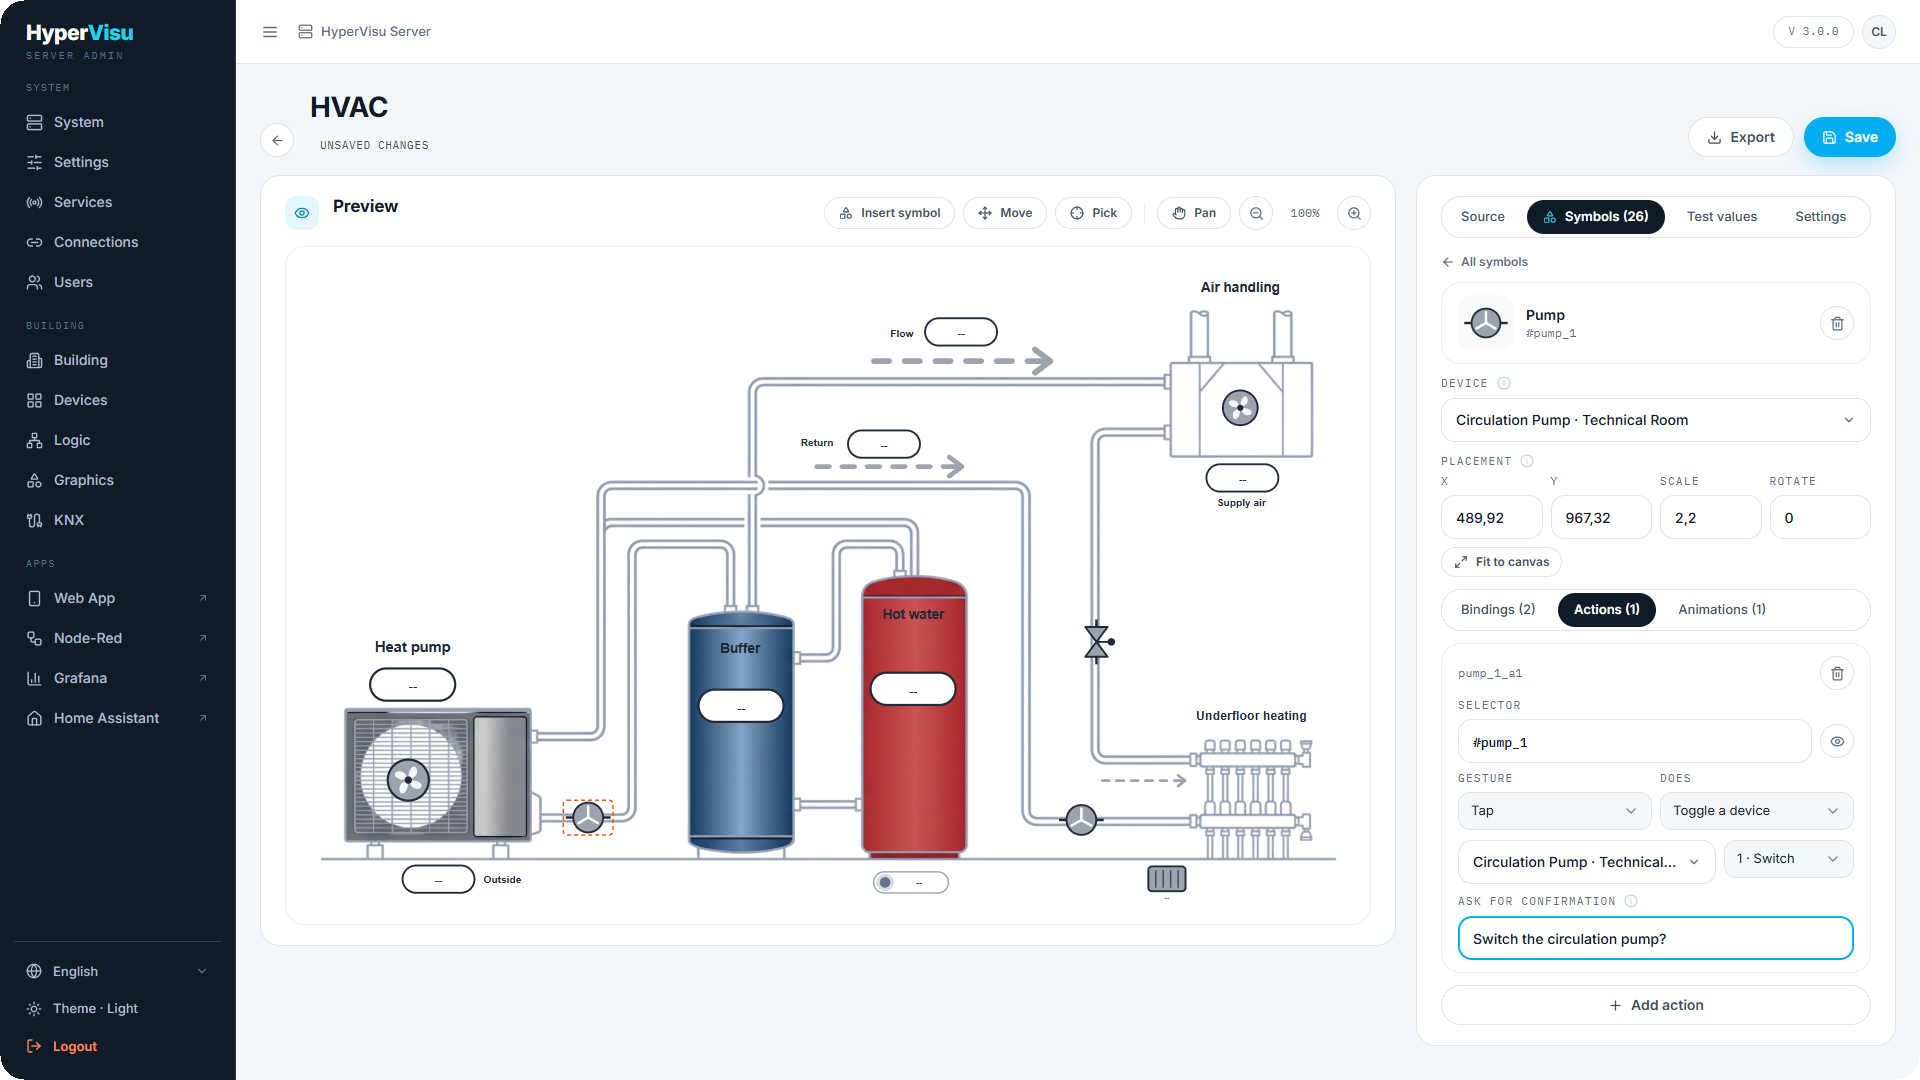Open the Bindings (2) tab
The width and height of the screenshot is (1920, 1080).
1497,610
